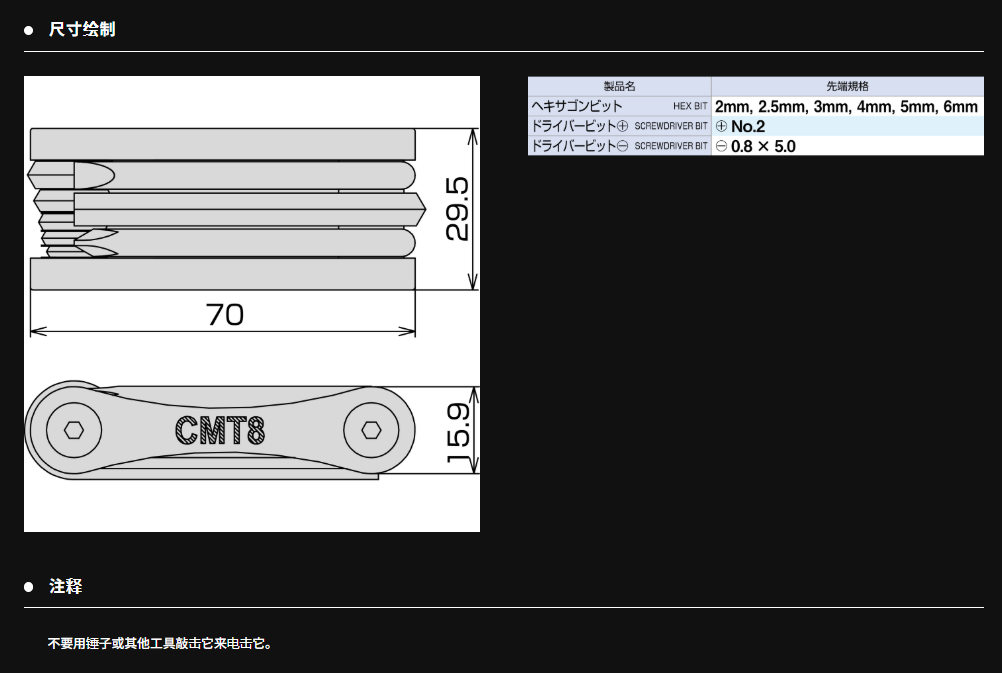Select the 注释 section heading

click(x=66, y=587)
